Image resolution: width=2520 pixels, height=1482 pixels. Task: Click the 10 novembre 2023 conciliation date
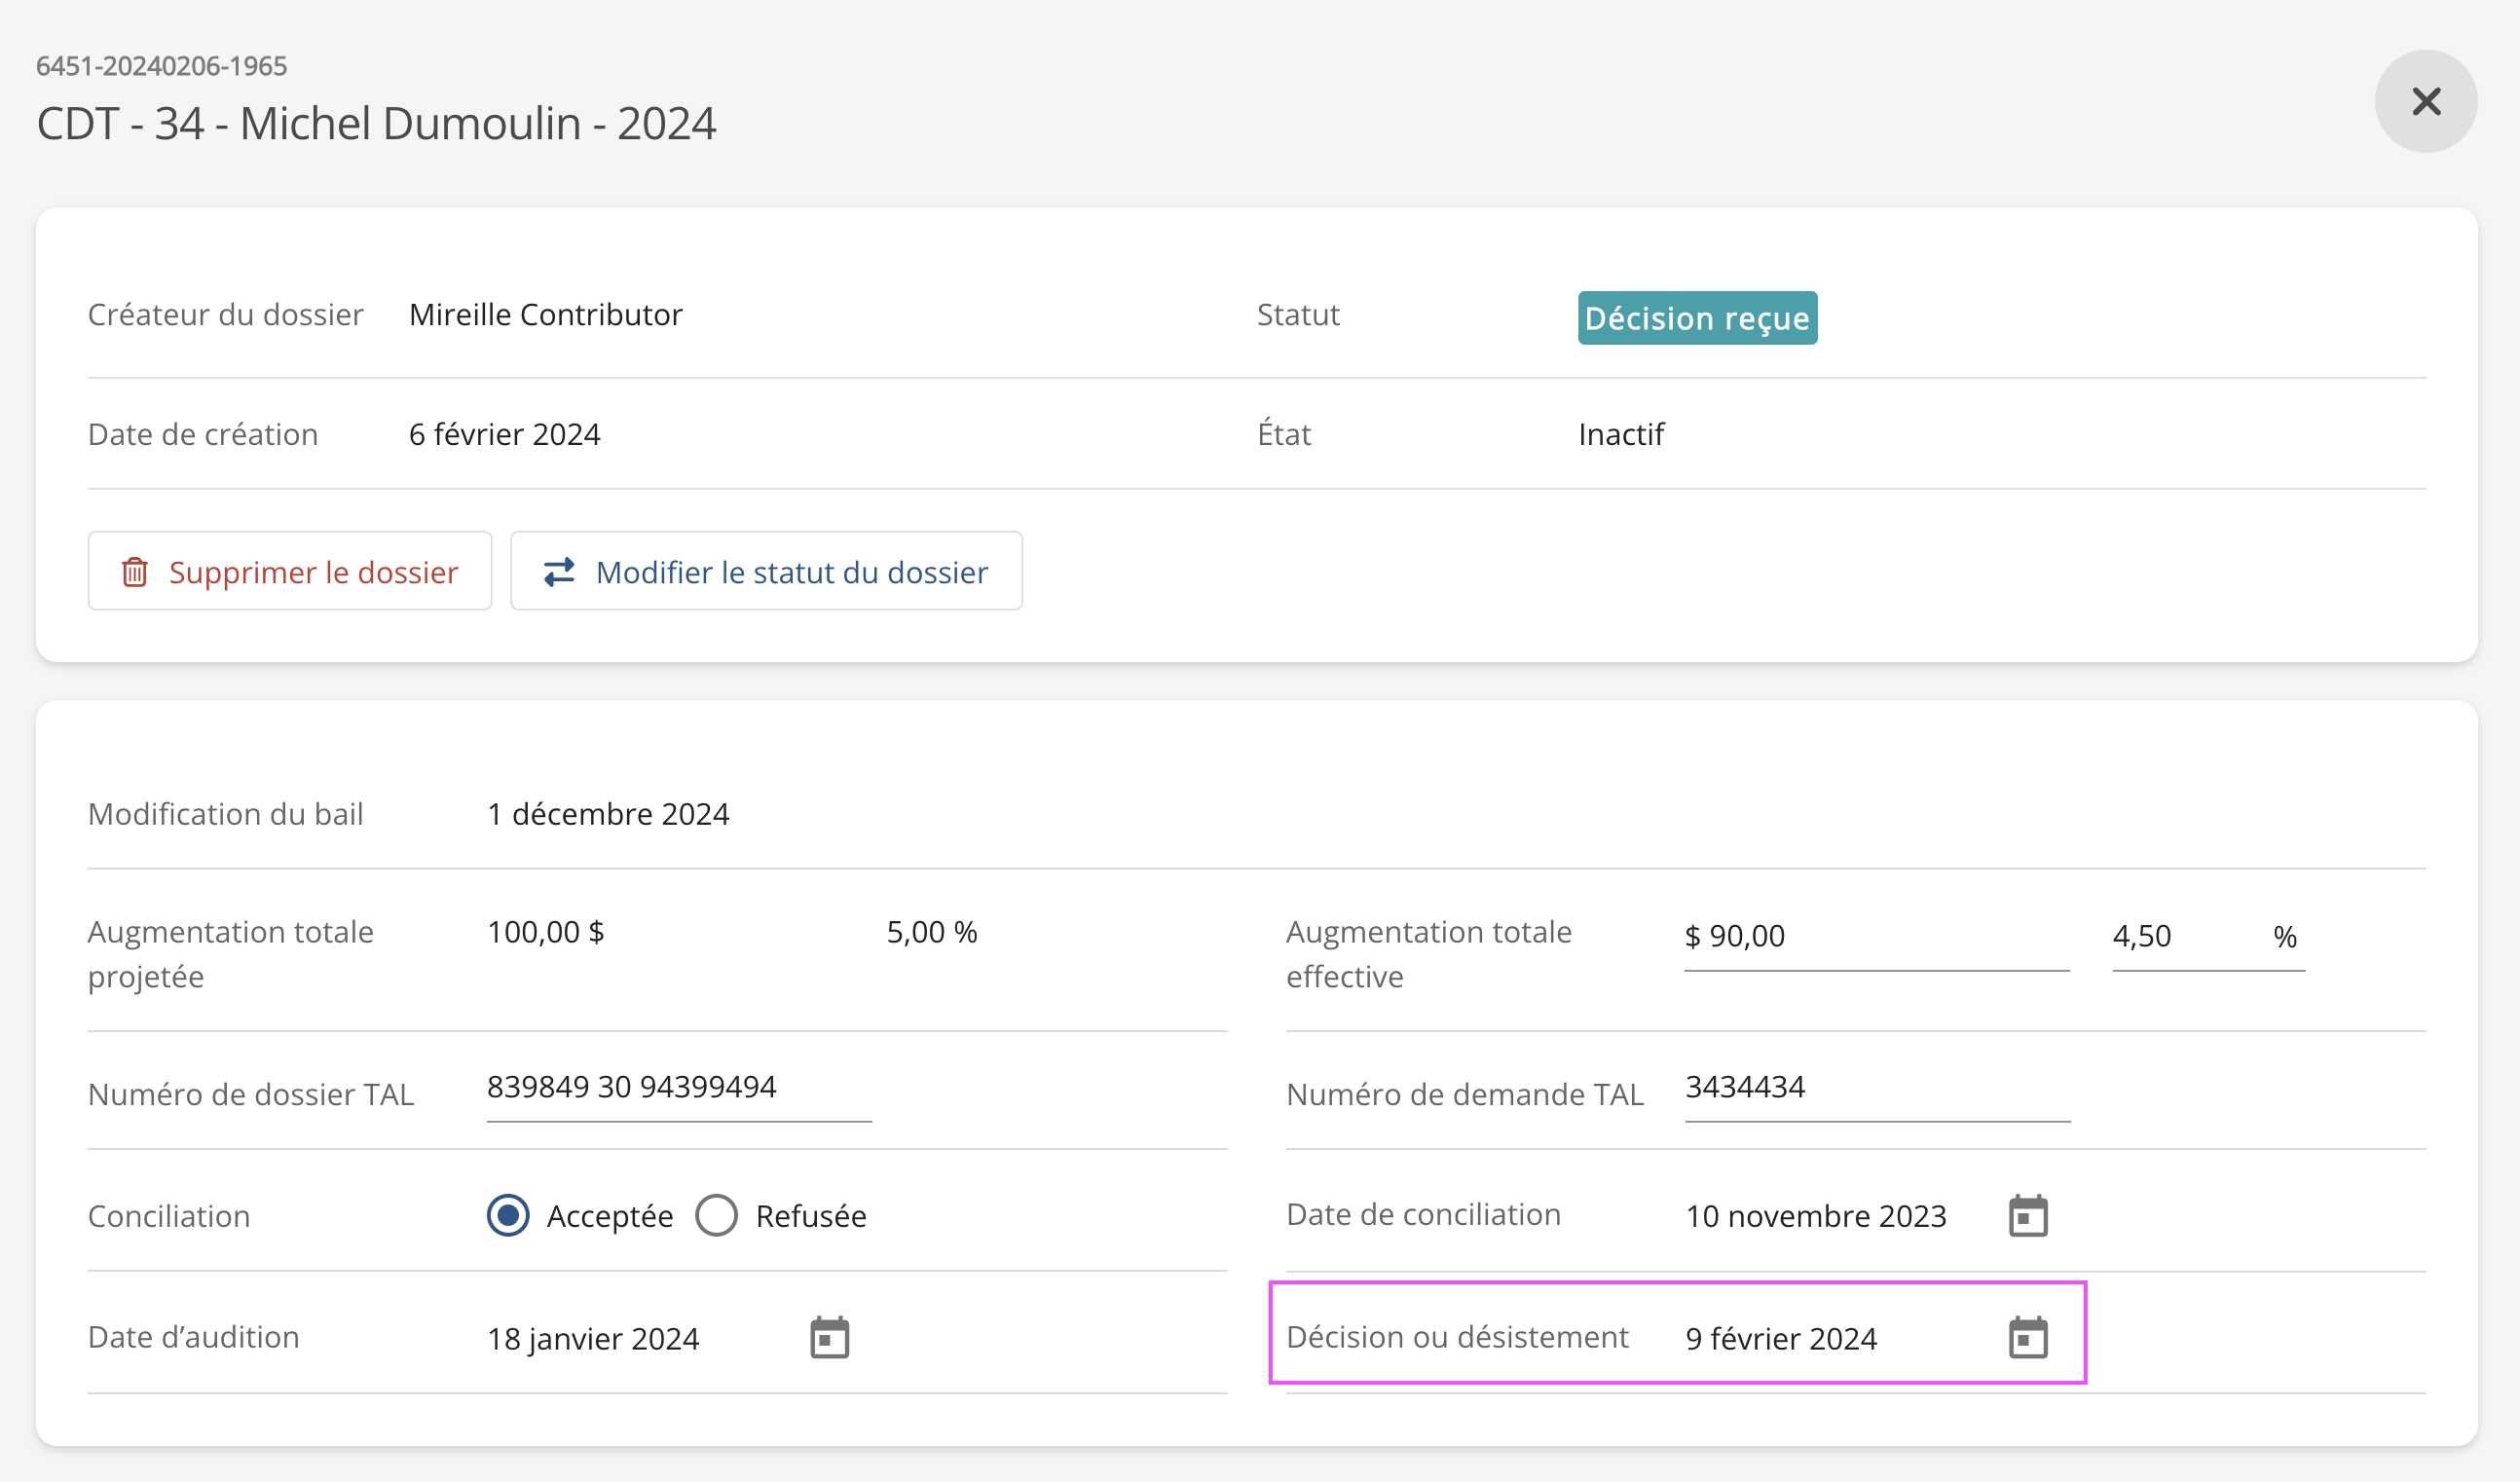1815,1216
